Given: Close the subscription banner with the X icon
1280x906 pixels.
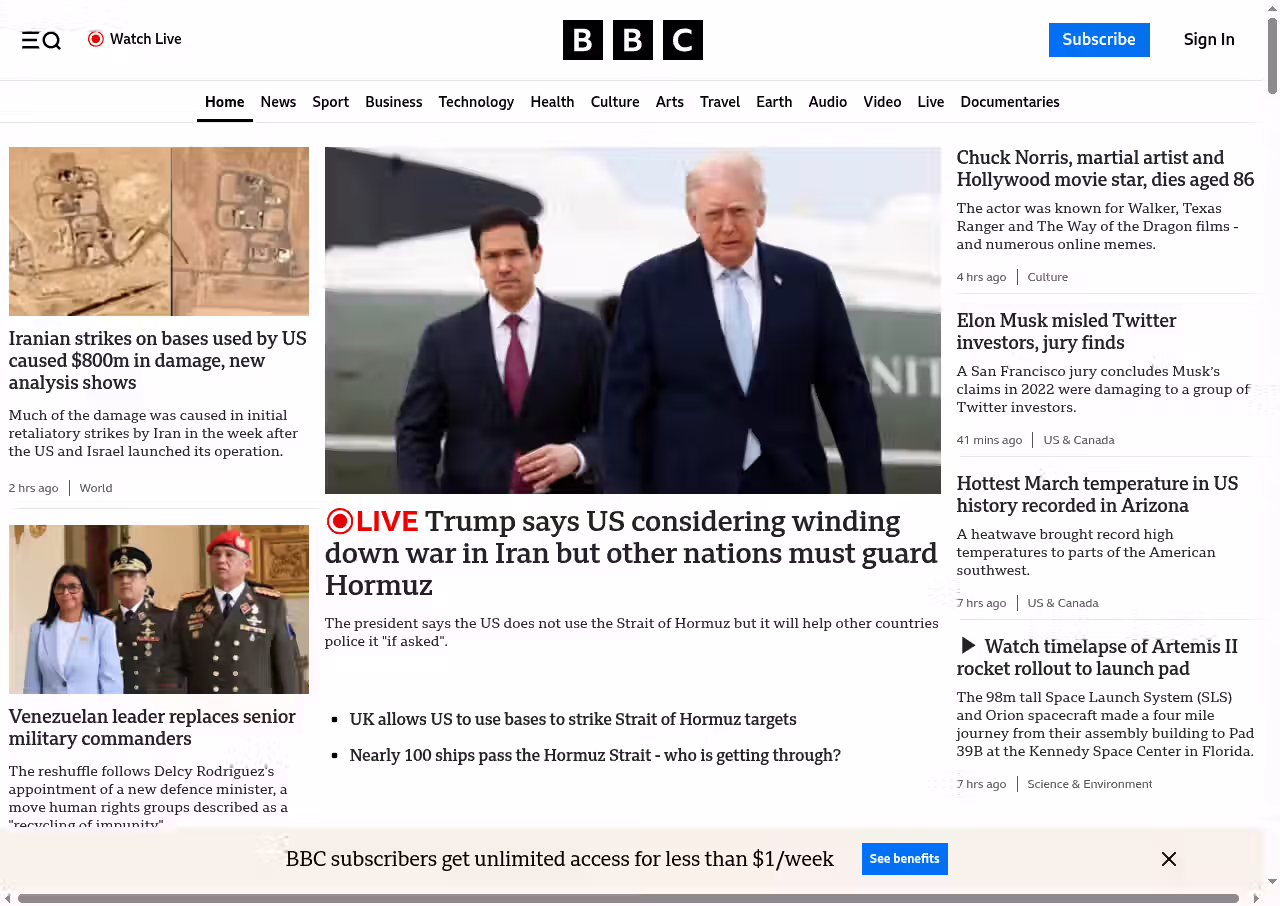Looking at the screenshot, I should click(1168, 859).
